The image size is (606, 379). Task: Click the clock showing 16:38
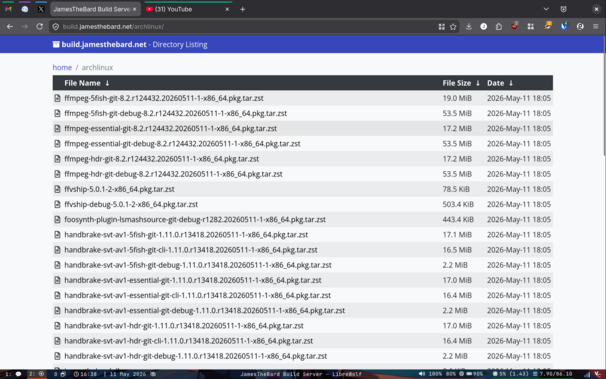click(85, 374)
